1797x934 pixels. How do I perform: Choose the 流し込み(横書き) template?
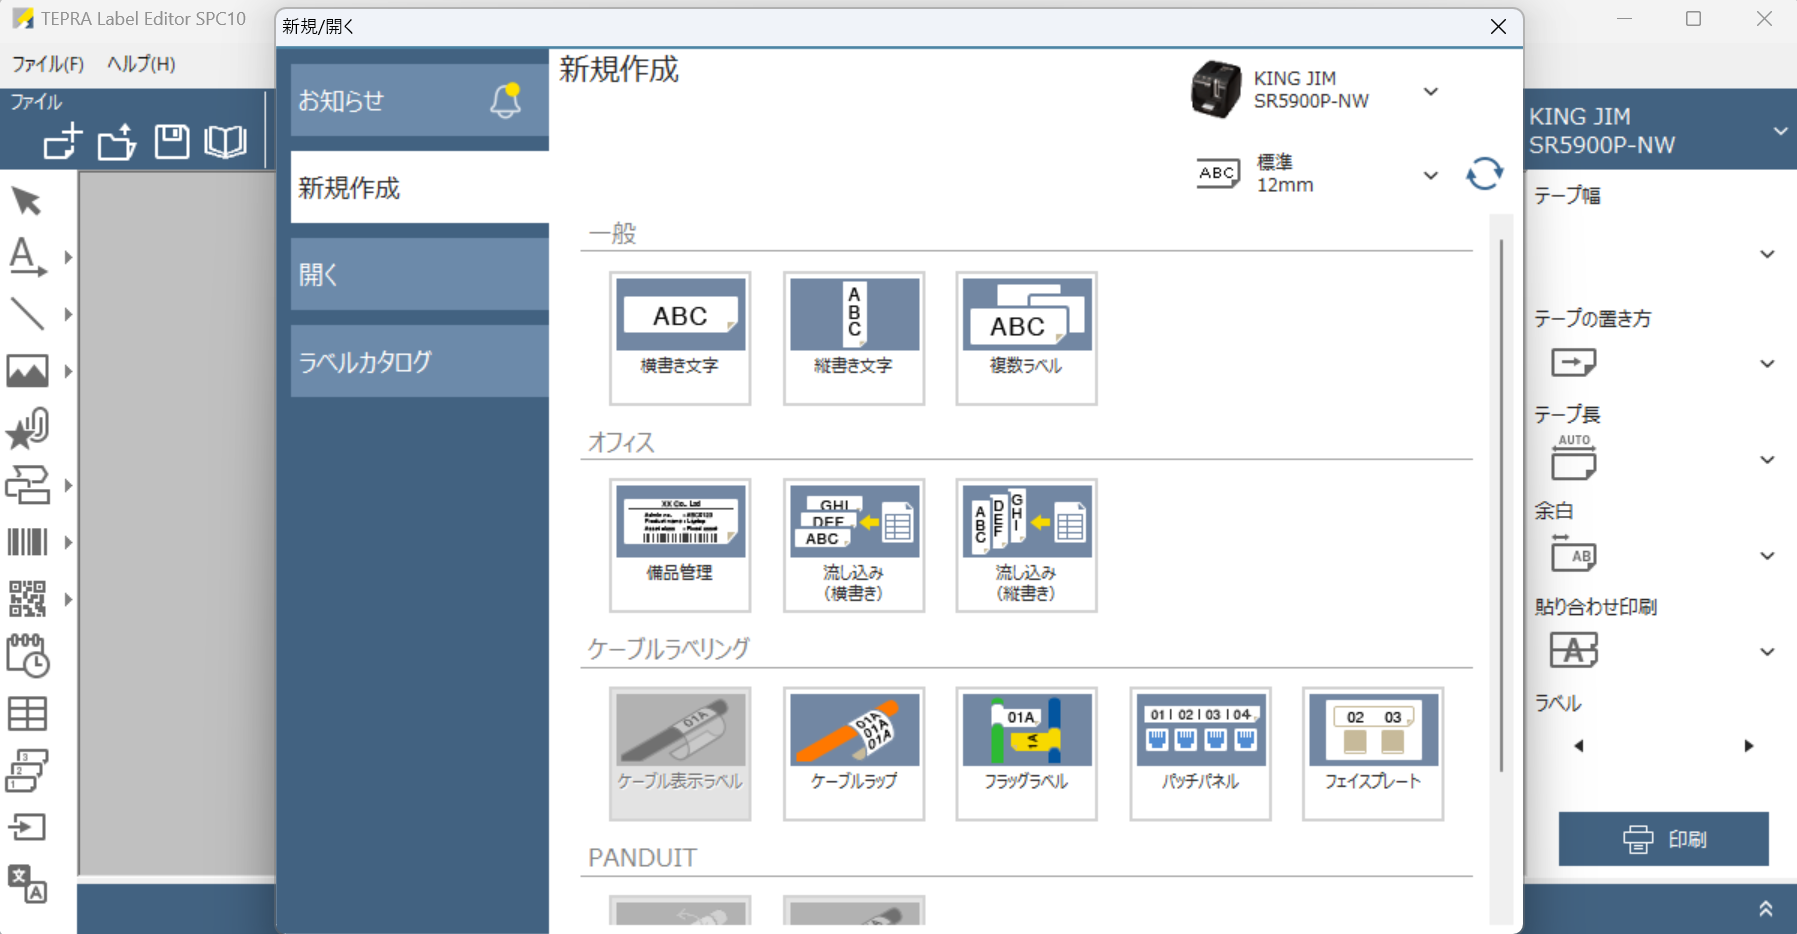pyautogui.click(x=853, y=545)
